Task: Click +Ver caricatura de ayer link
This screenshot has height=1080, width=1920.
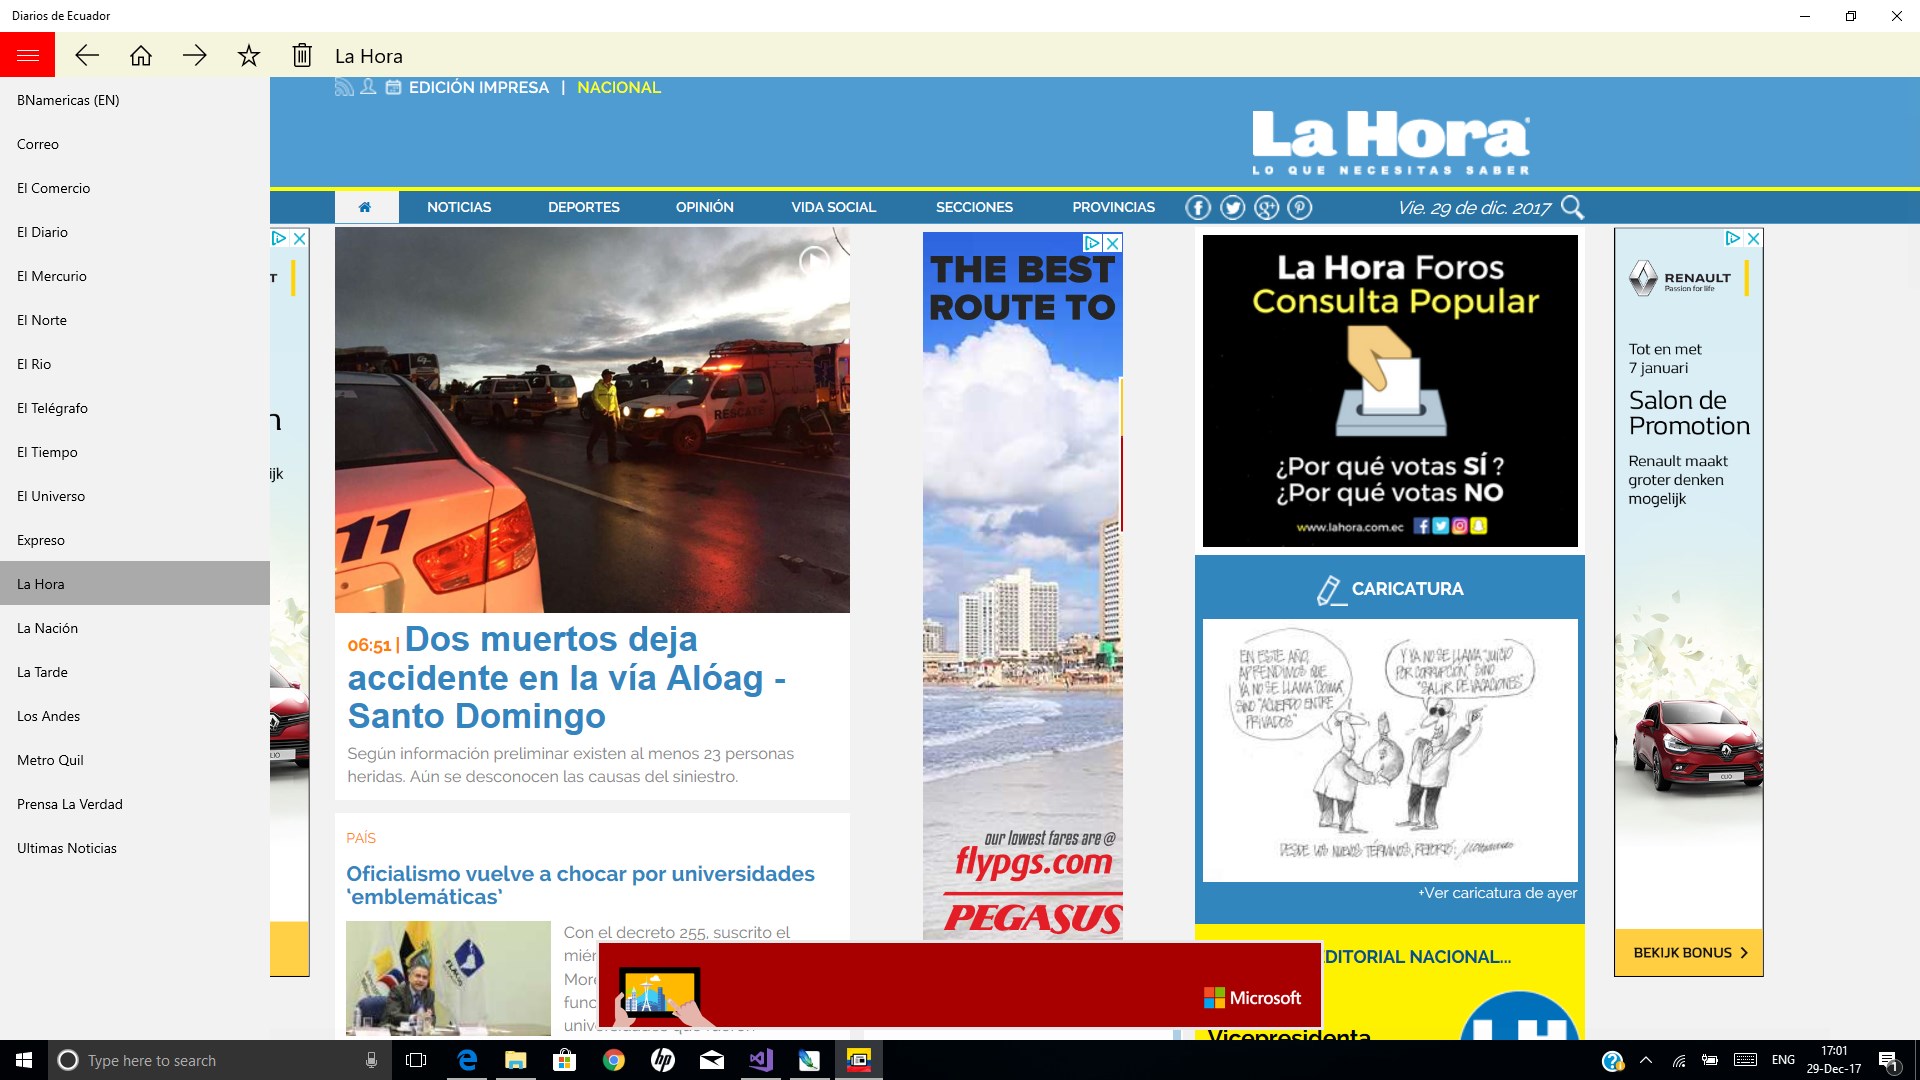Action: (1496, 893)
